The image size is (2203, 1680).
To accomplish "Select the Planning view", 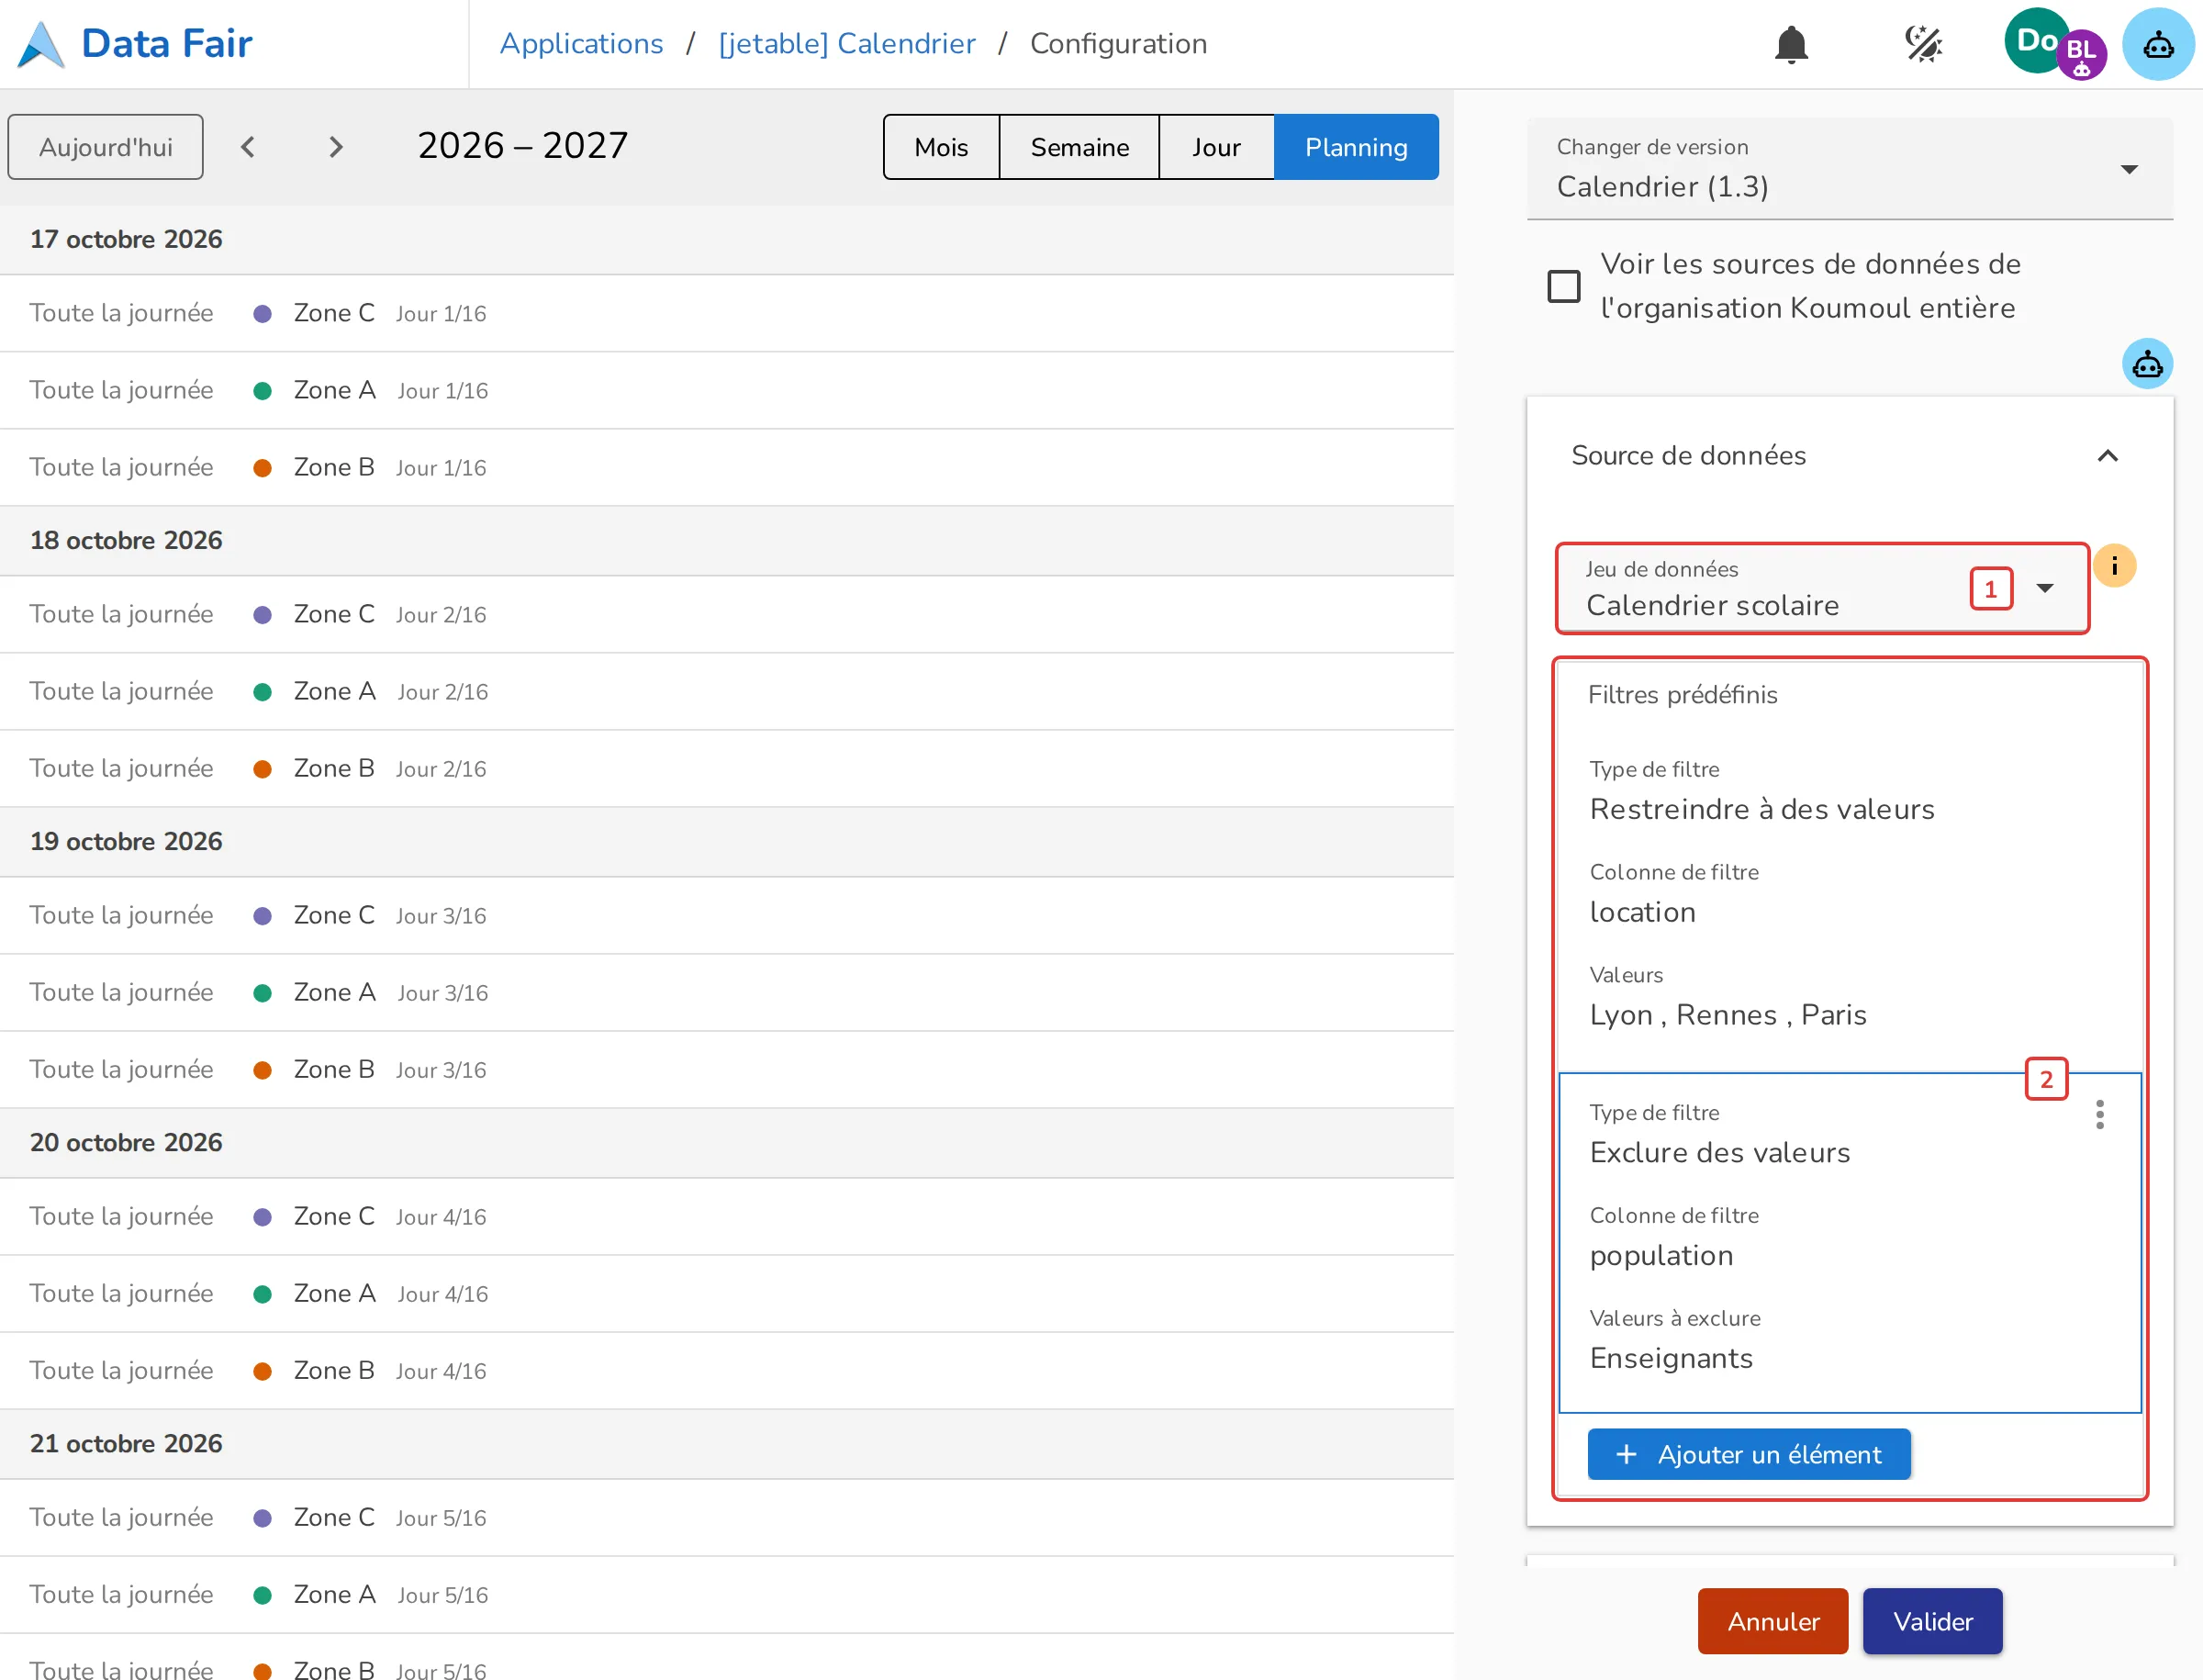I will [1356, 147].
